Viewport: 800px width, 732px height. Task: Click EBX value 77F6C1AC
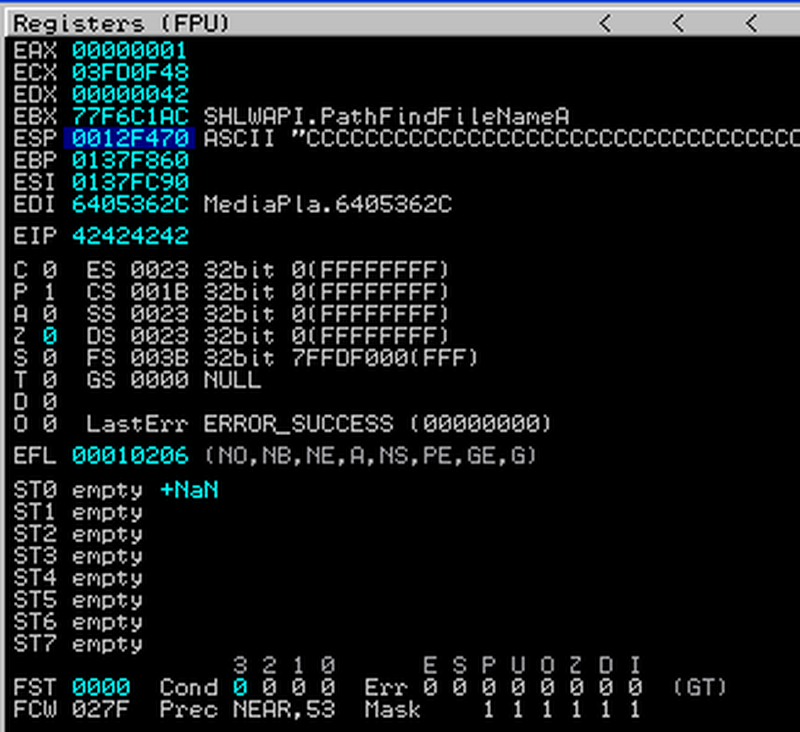pos(129,116)
